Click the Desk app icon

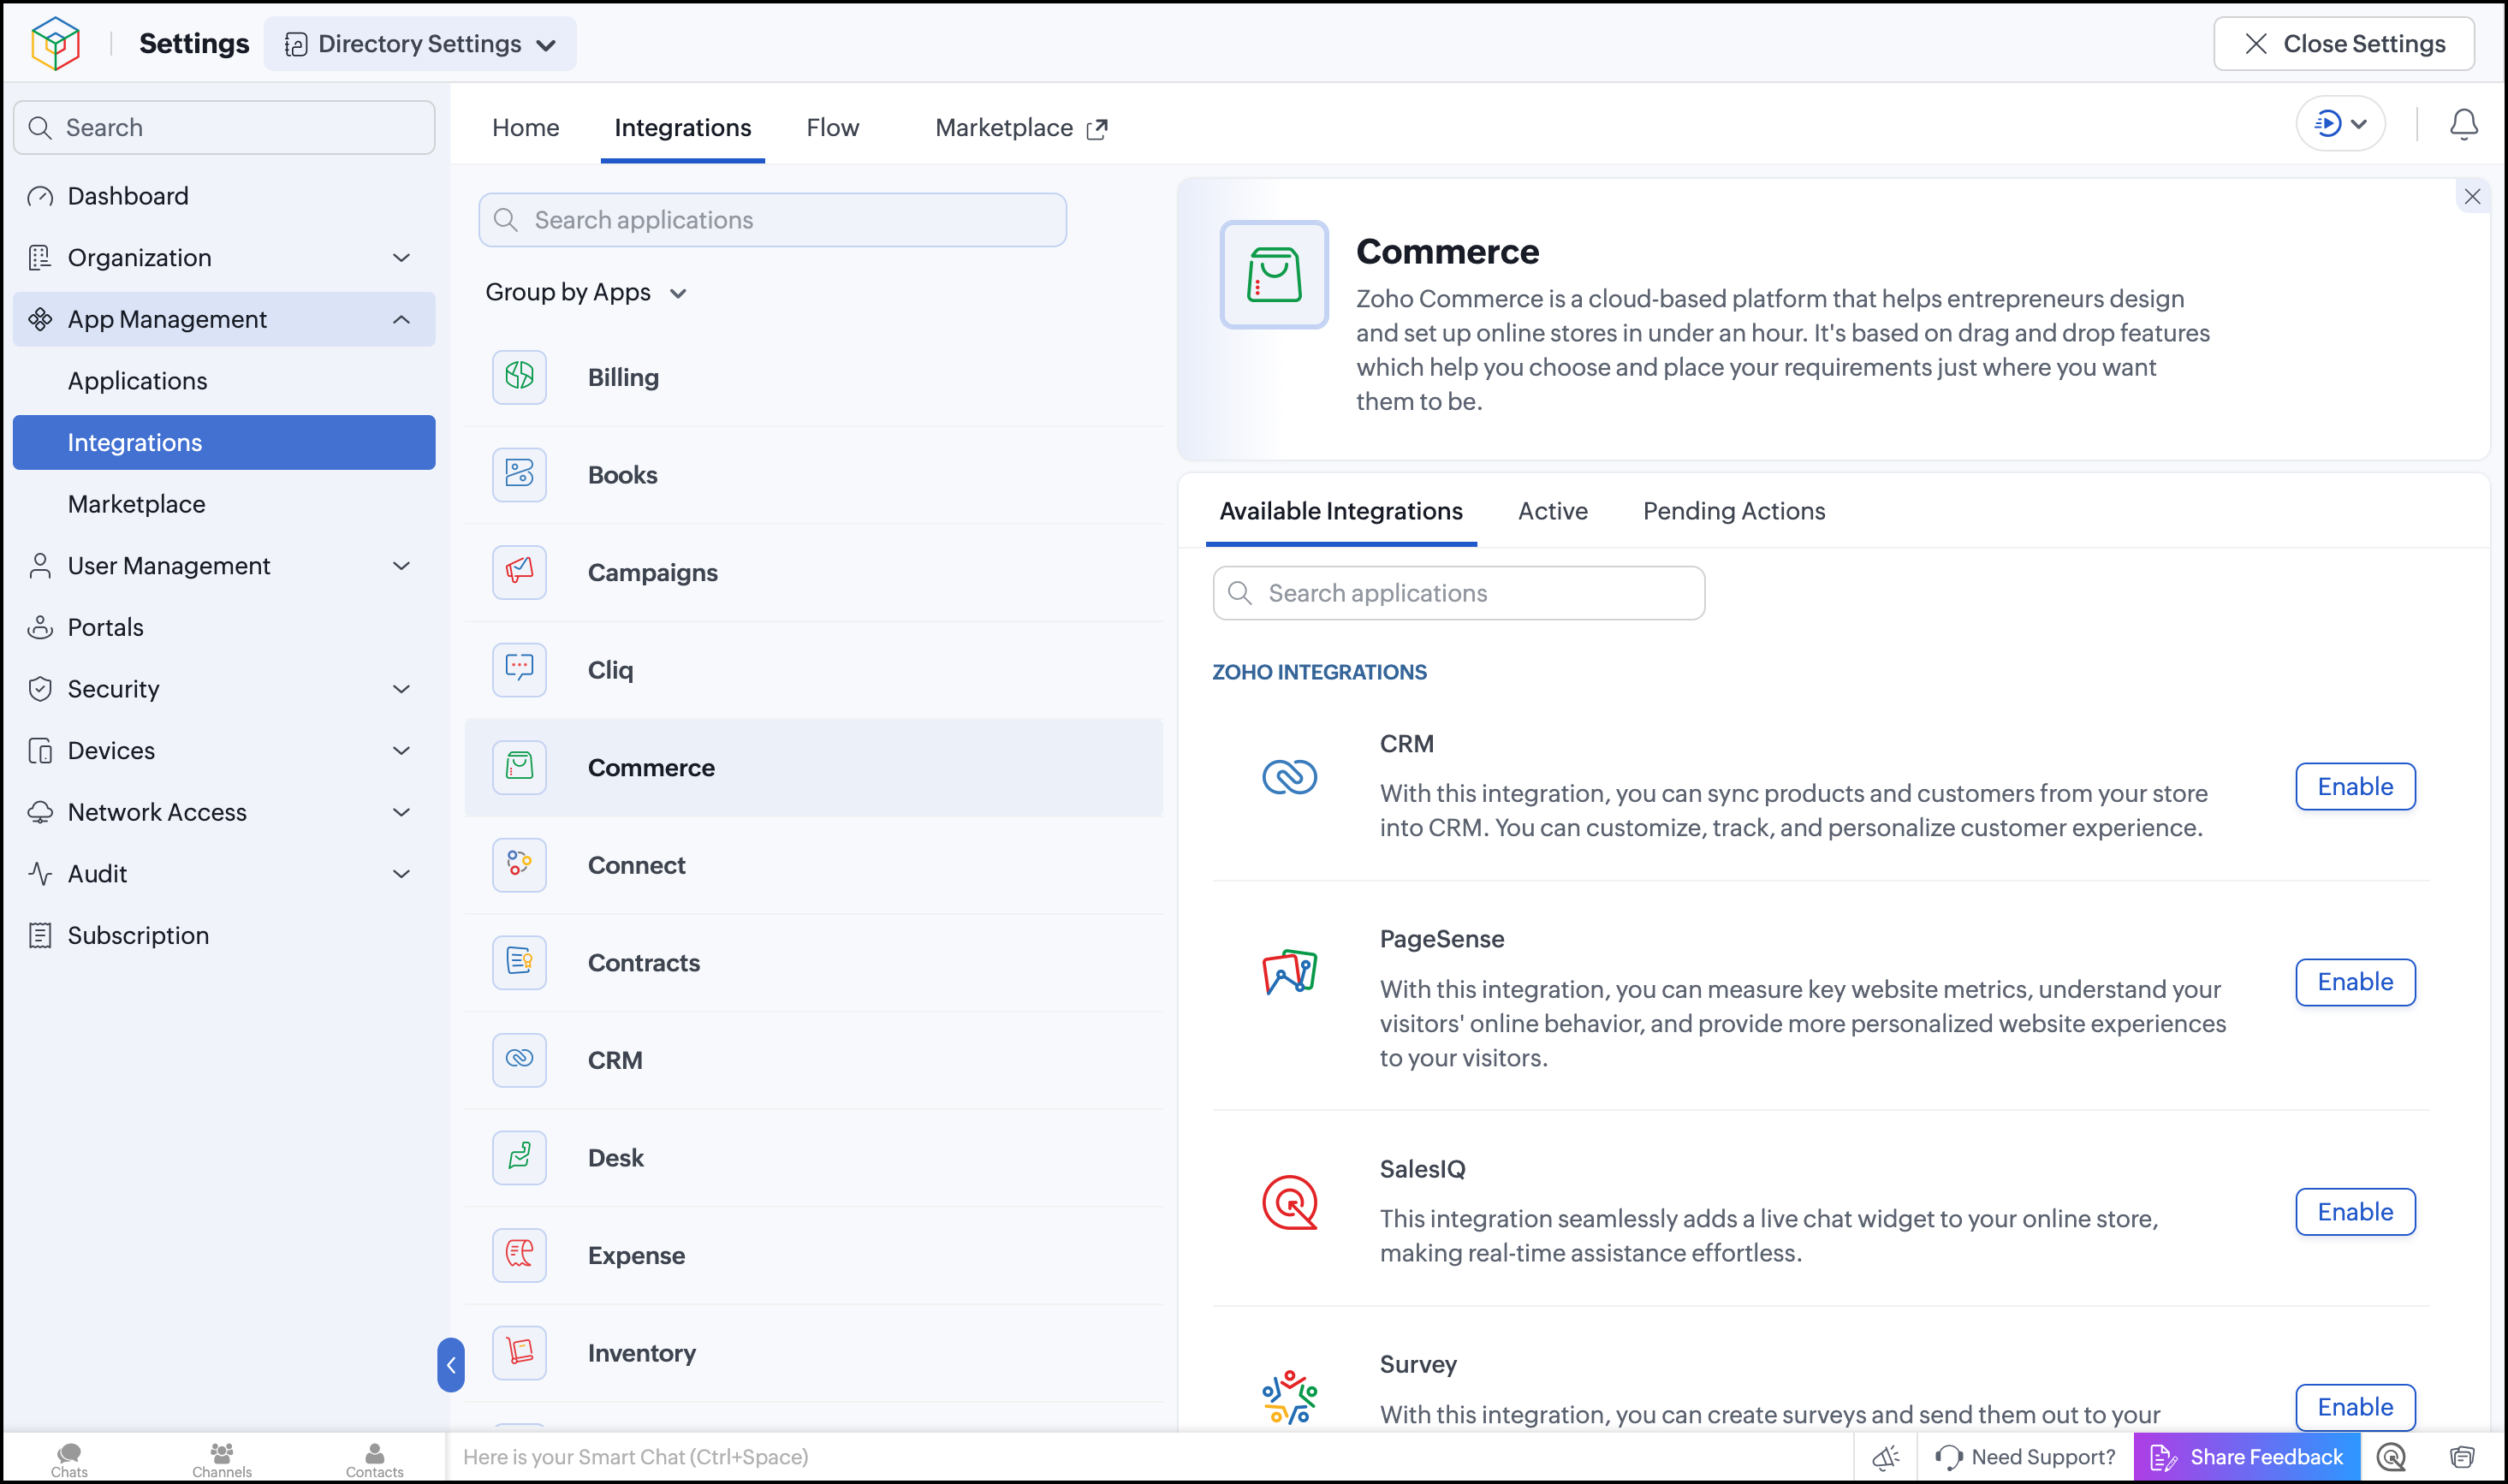pyautogui.click(x=519, y=1157)
